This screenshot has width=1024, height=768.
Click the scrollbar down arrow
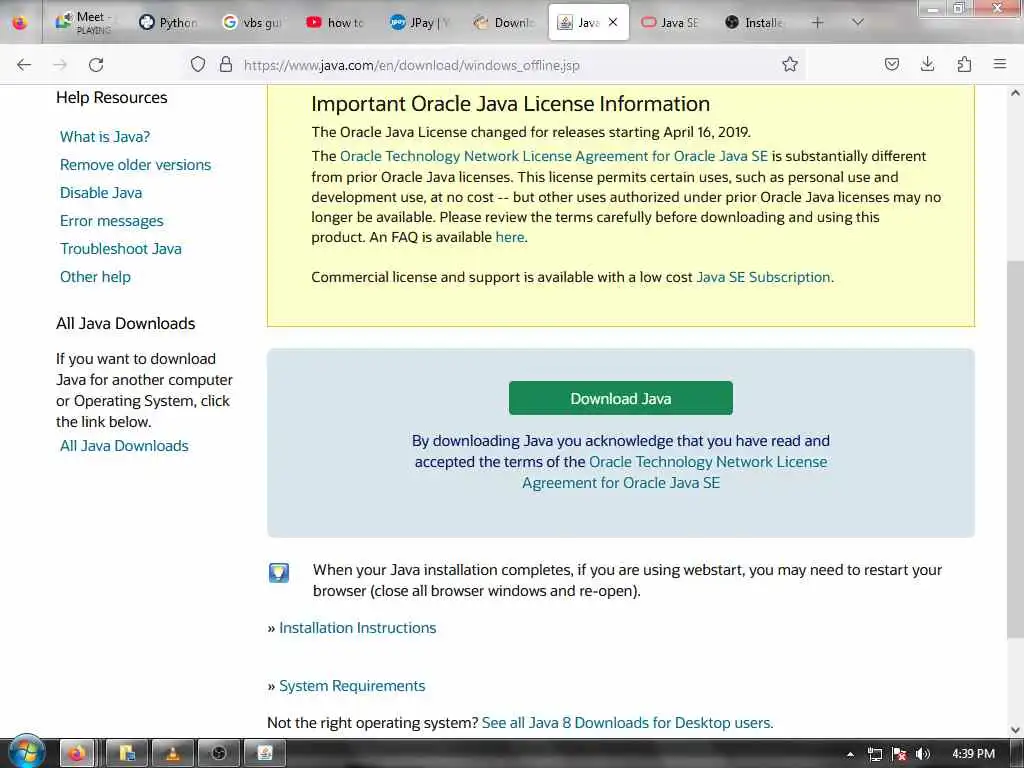(x=1015, y=729)
